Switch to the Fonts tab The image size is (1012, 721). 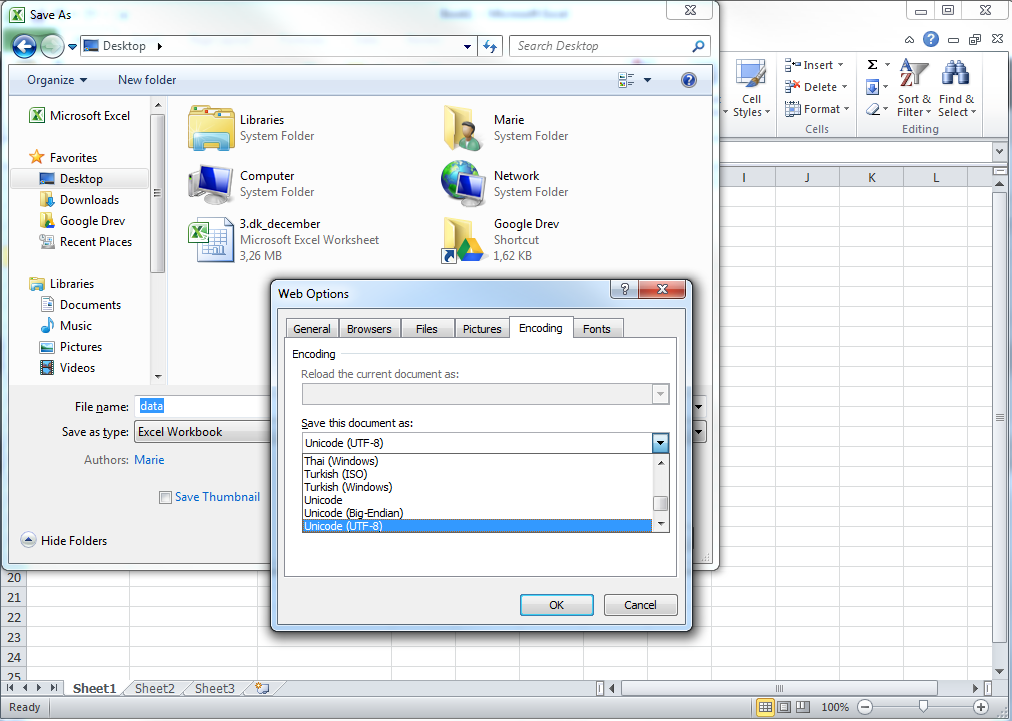[x=597, y=329]
